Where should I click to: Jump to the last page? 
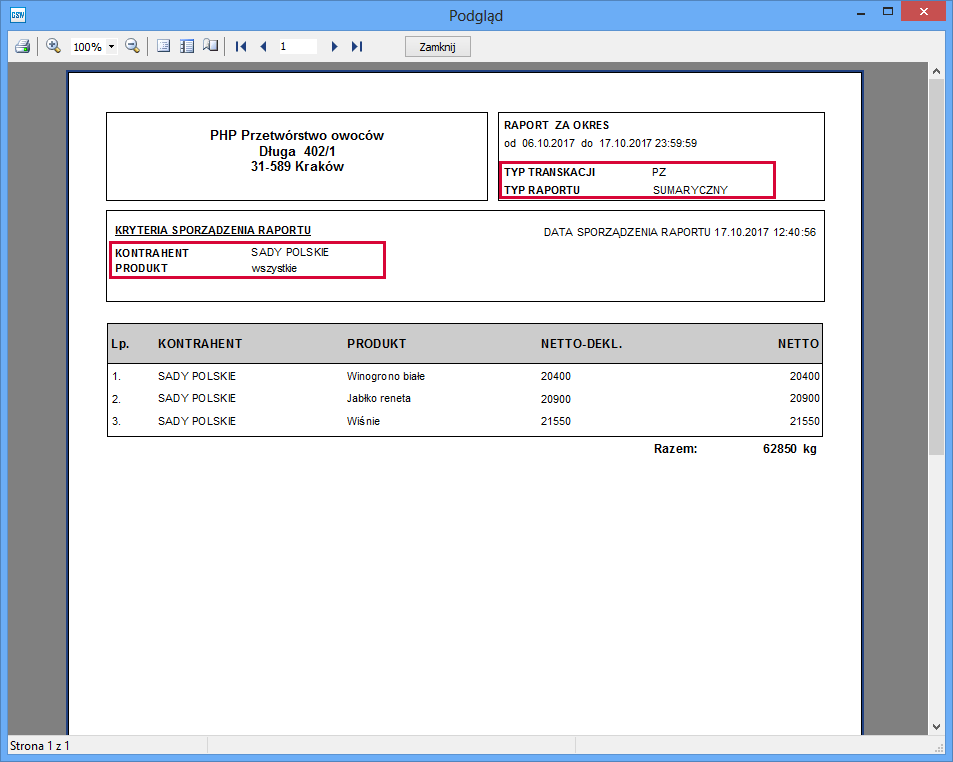coord(357,46)
